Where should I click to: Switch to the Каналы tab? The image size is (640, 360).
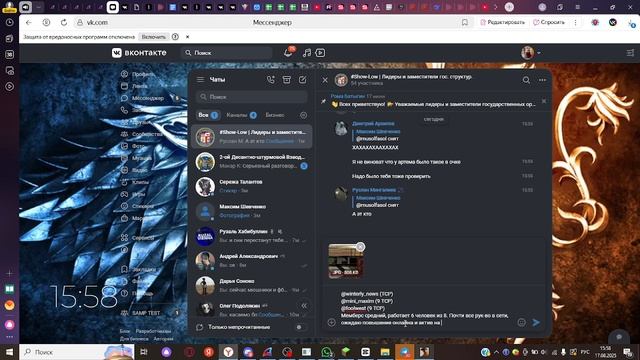tap(241, 115)
